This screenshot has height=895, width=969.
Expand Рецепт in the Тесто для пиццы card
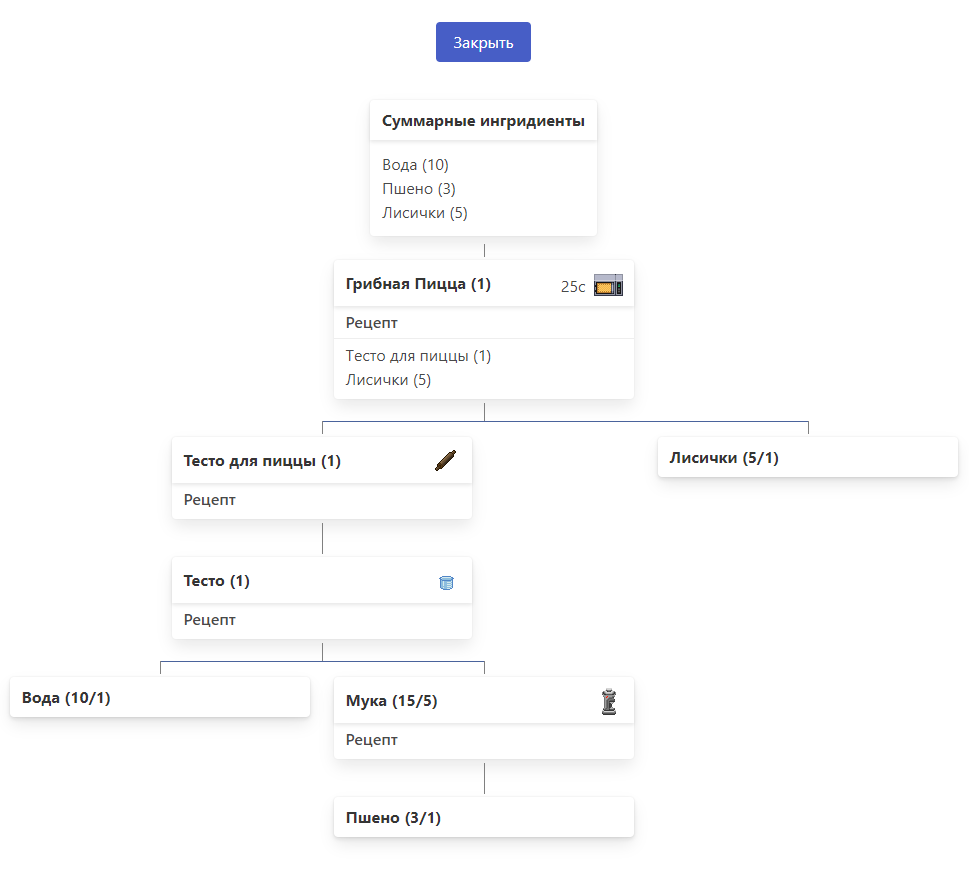click(x=210, y=500)
